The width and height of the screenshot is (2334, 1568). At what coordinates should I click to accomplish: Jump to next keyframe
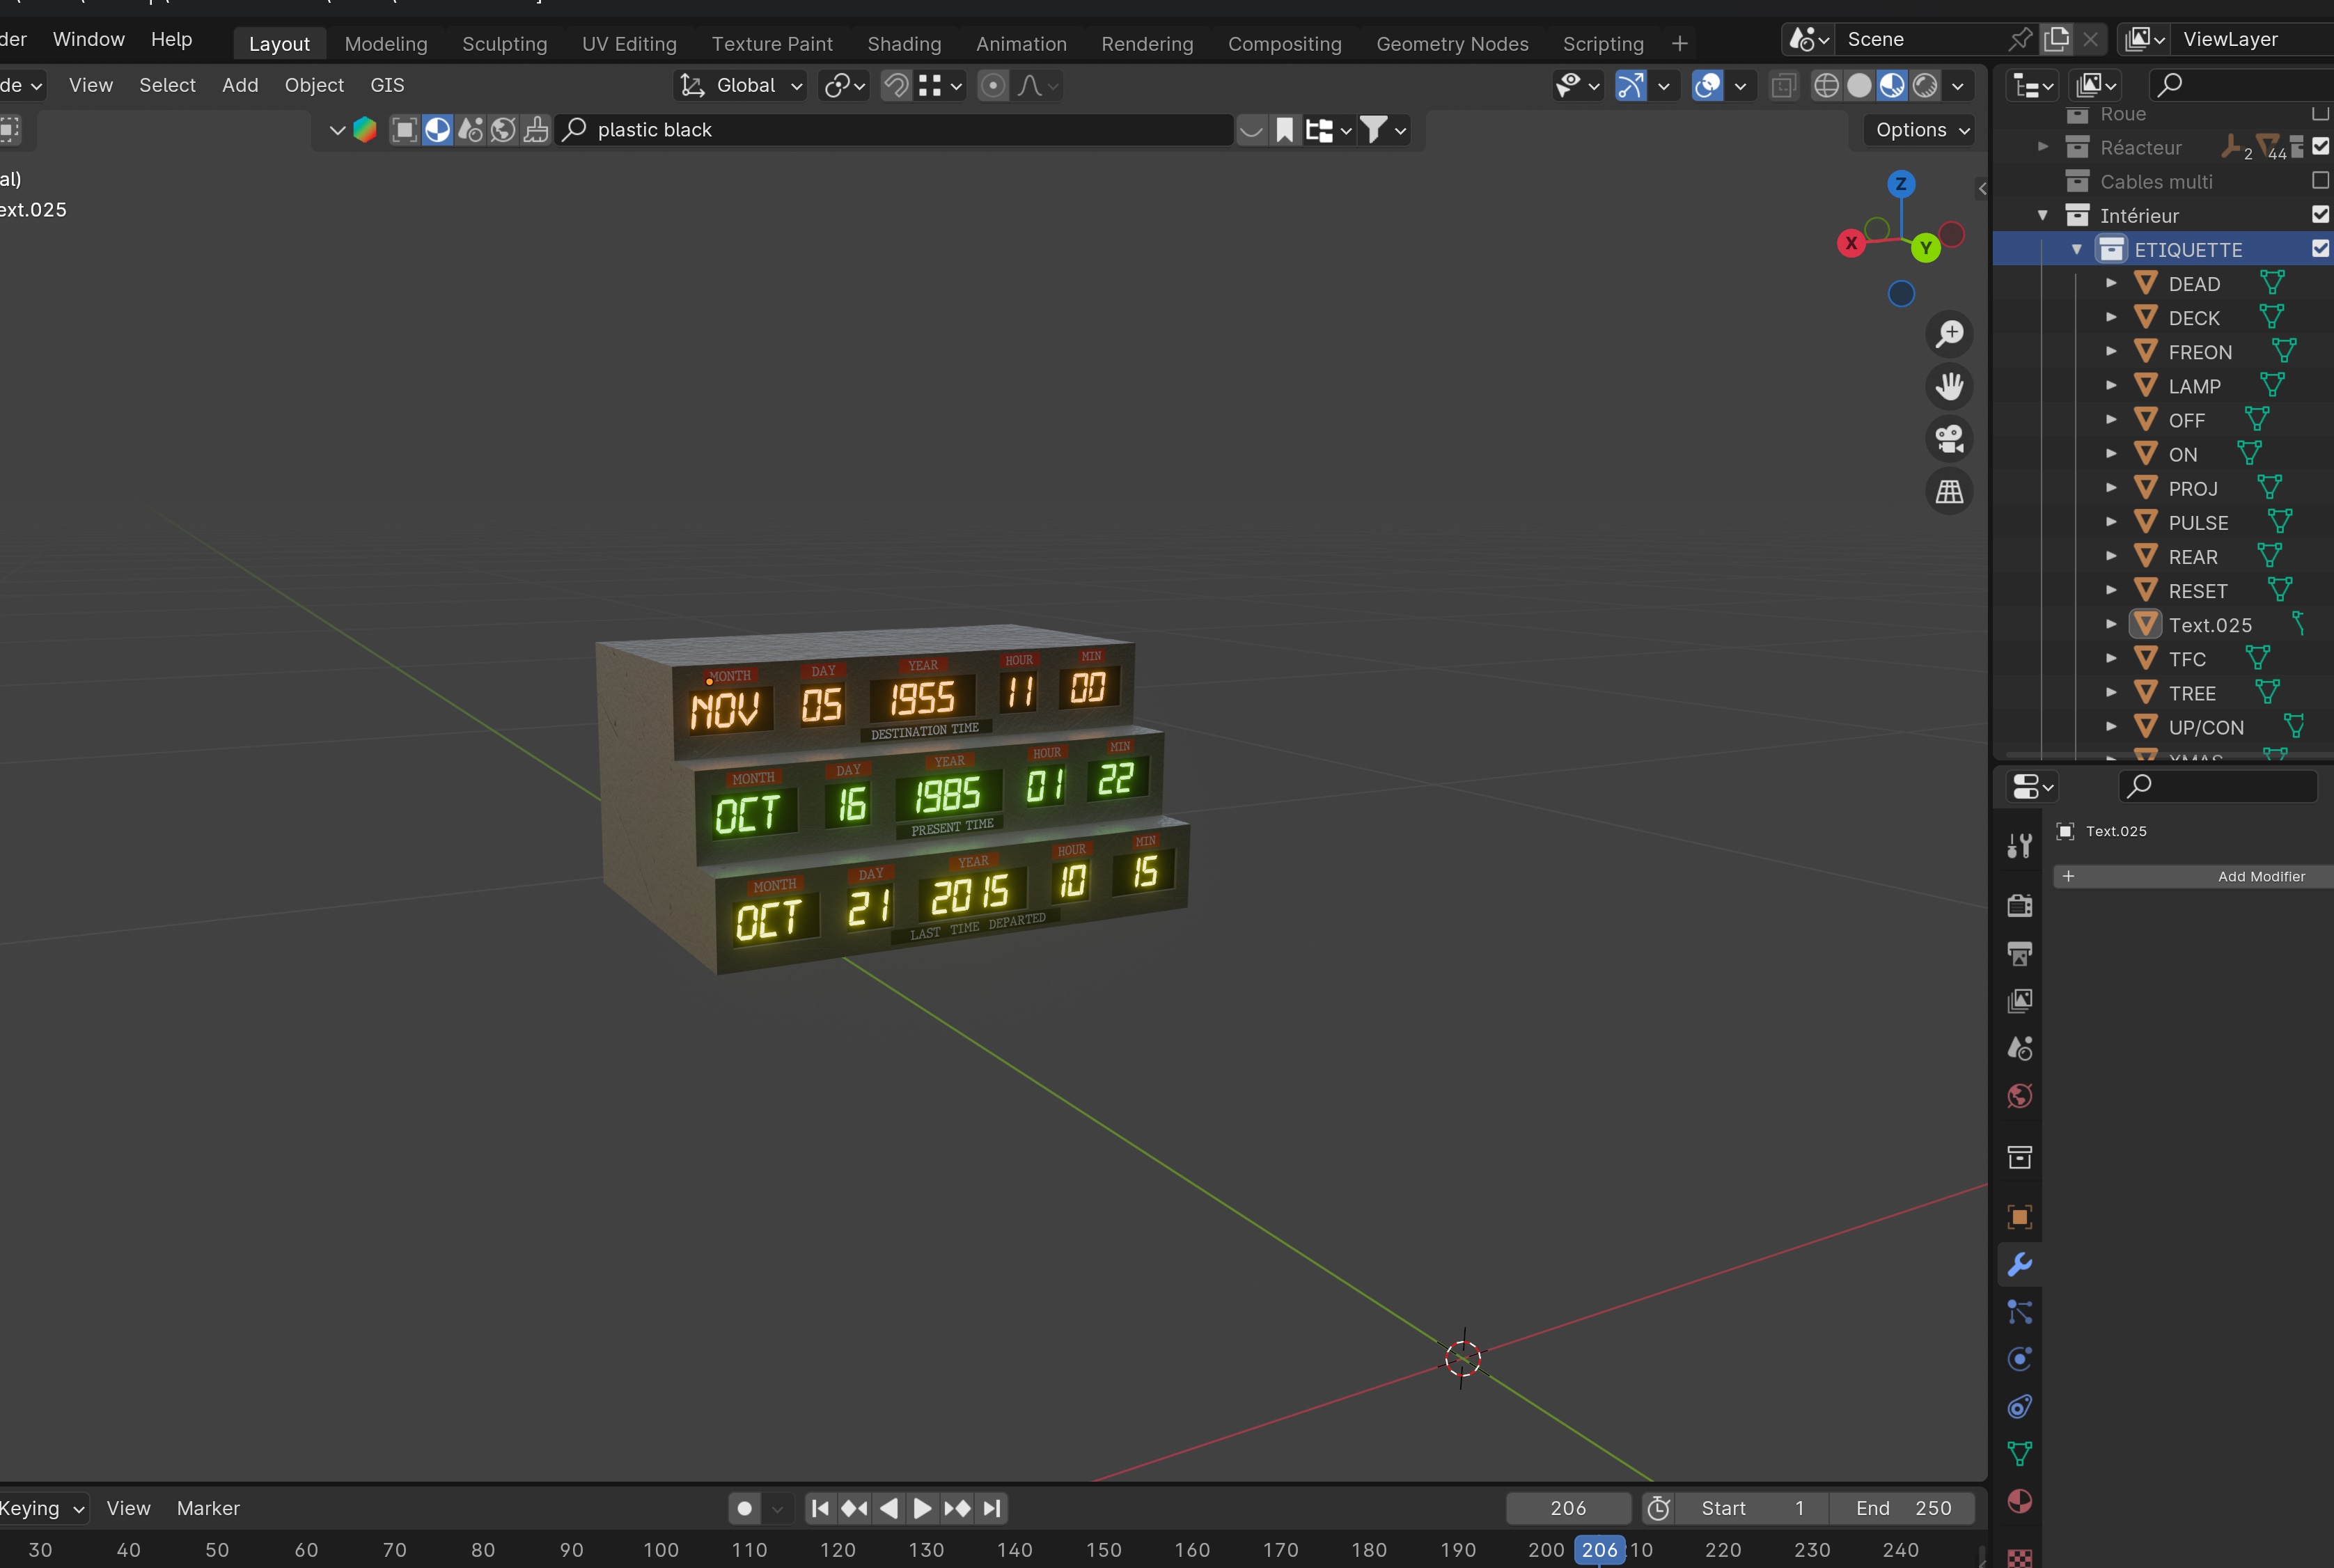pyautogui.click(x=957, y=1508)
